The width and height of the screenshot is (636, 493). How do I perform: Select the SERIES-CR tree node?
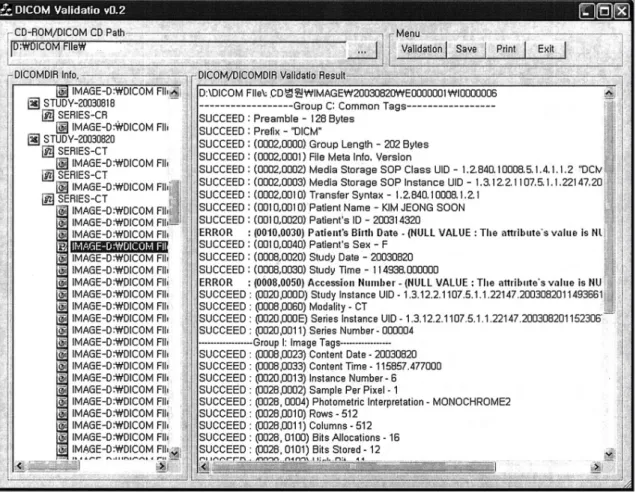point(82,115)
